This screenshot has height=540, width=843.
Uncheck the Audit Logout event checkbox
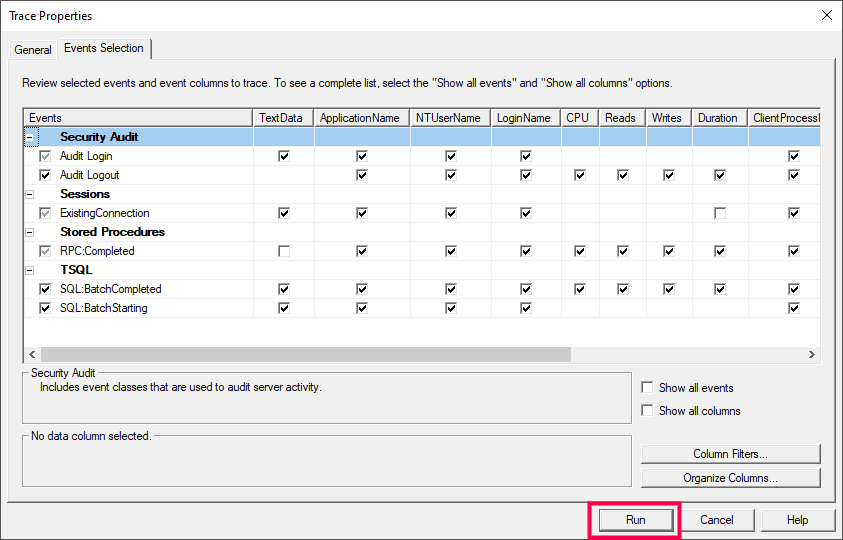[x=45, y=175]
